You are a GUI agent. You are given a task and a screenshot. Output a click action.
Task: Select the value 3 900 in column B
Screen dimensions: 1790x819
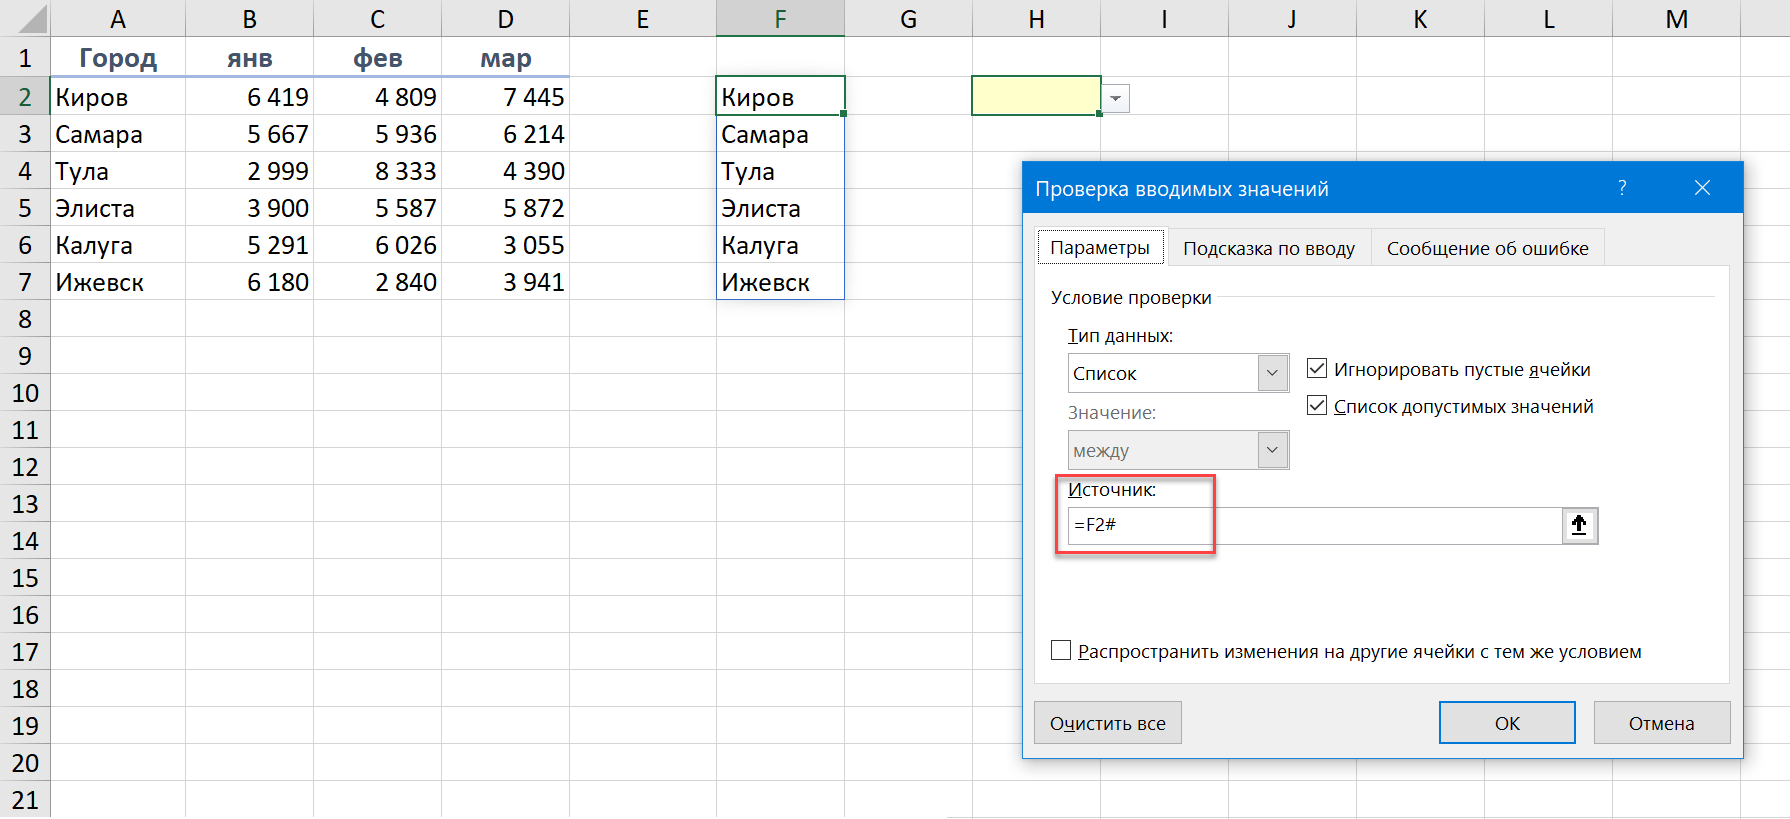click(x=249, y=208)
